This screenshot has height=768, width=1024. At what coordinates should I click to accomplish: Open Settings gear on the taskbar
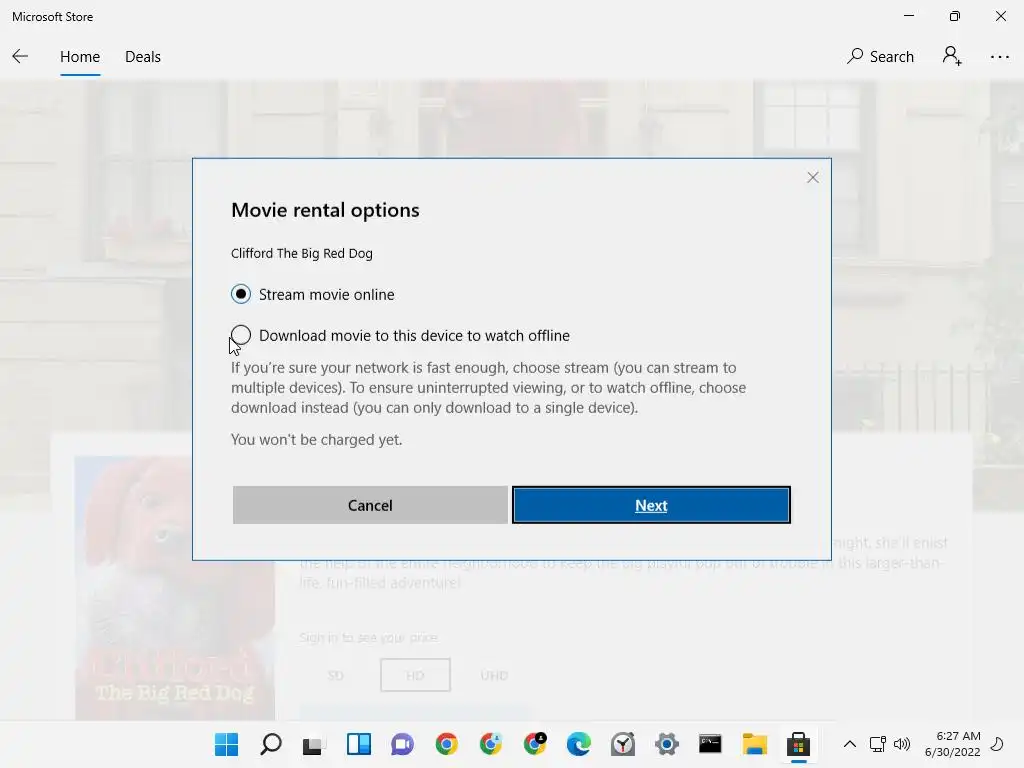point(667,744)
